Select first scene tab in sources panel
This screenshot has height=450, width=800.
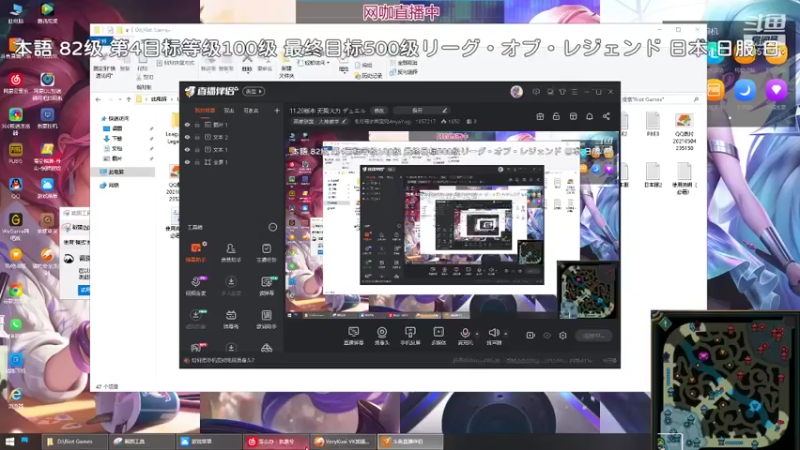click(x=205, y=110)
